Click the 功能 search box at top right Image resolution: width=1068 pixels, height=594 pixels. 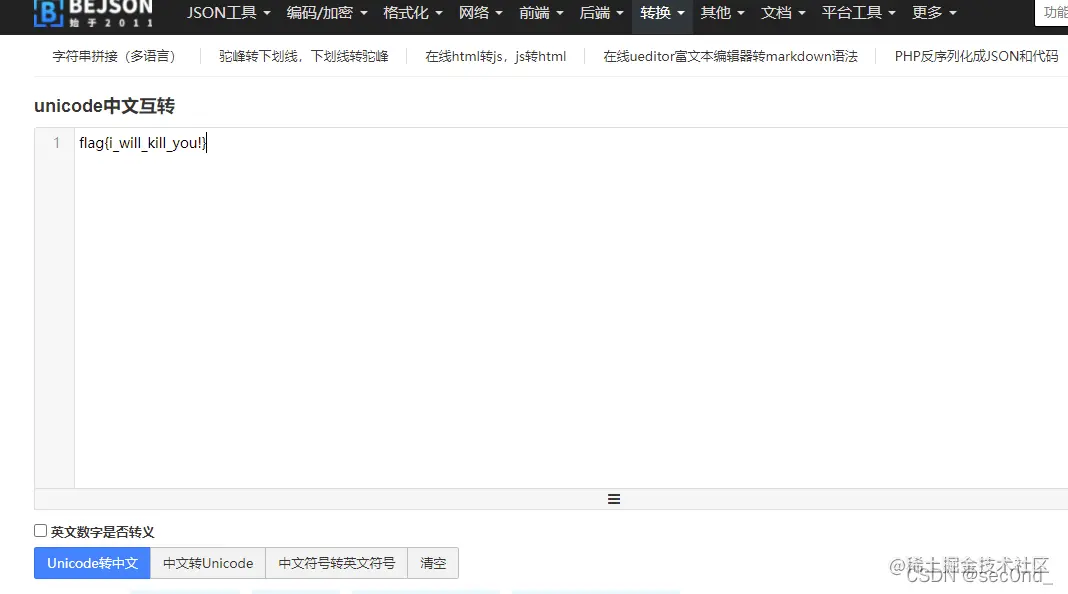[x=1052, y=13]
